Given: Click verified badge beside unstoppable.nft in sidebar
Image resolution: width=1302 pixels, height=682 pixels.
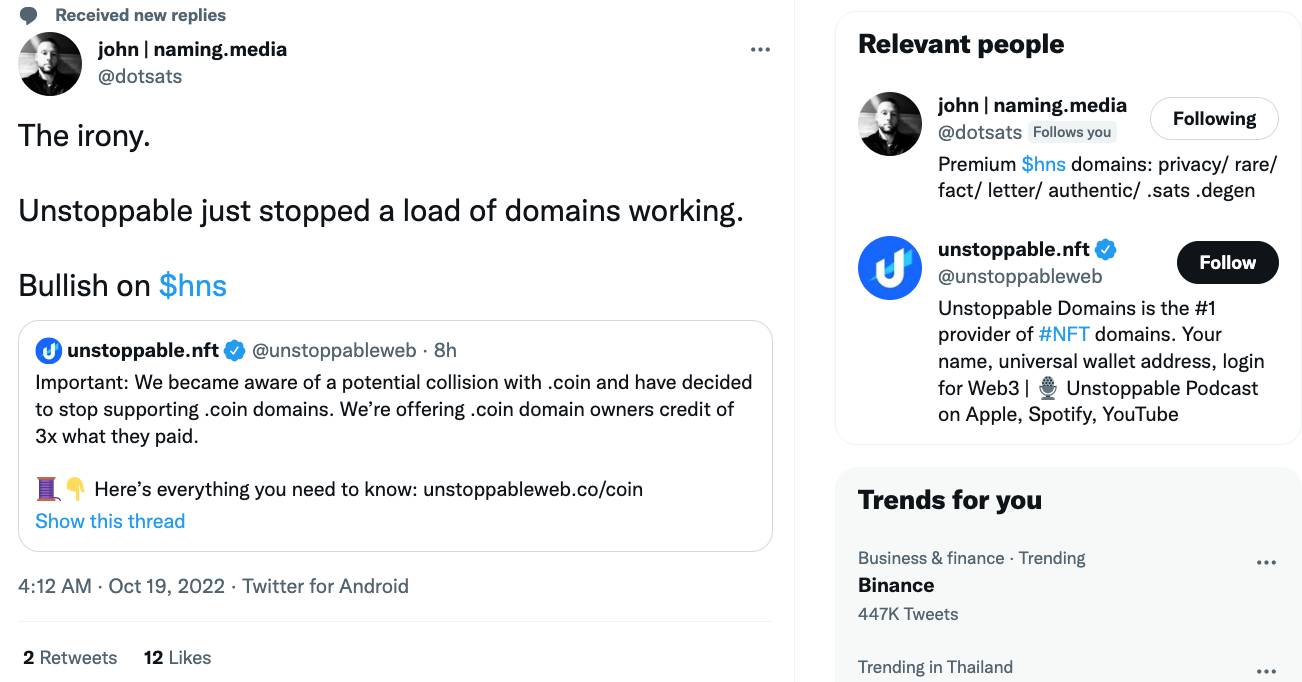Looking at the screenshot, I should point(1106,249).
